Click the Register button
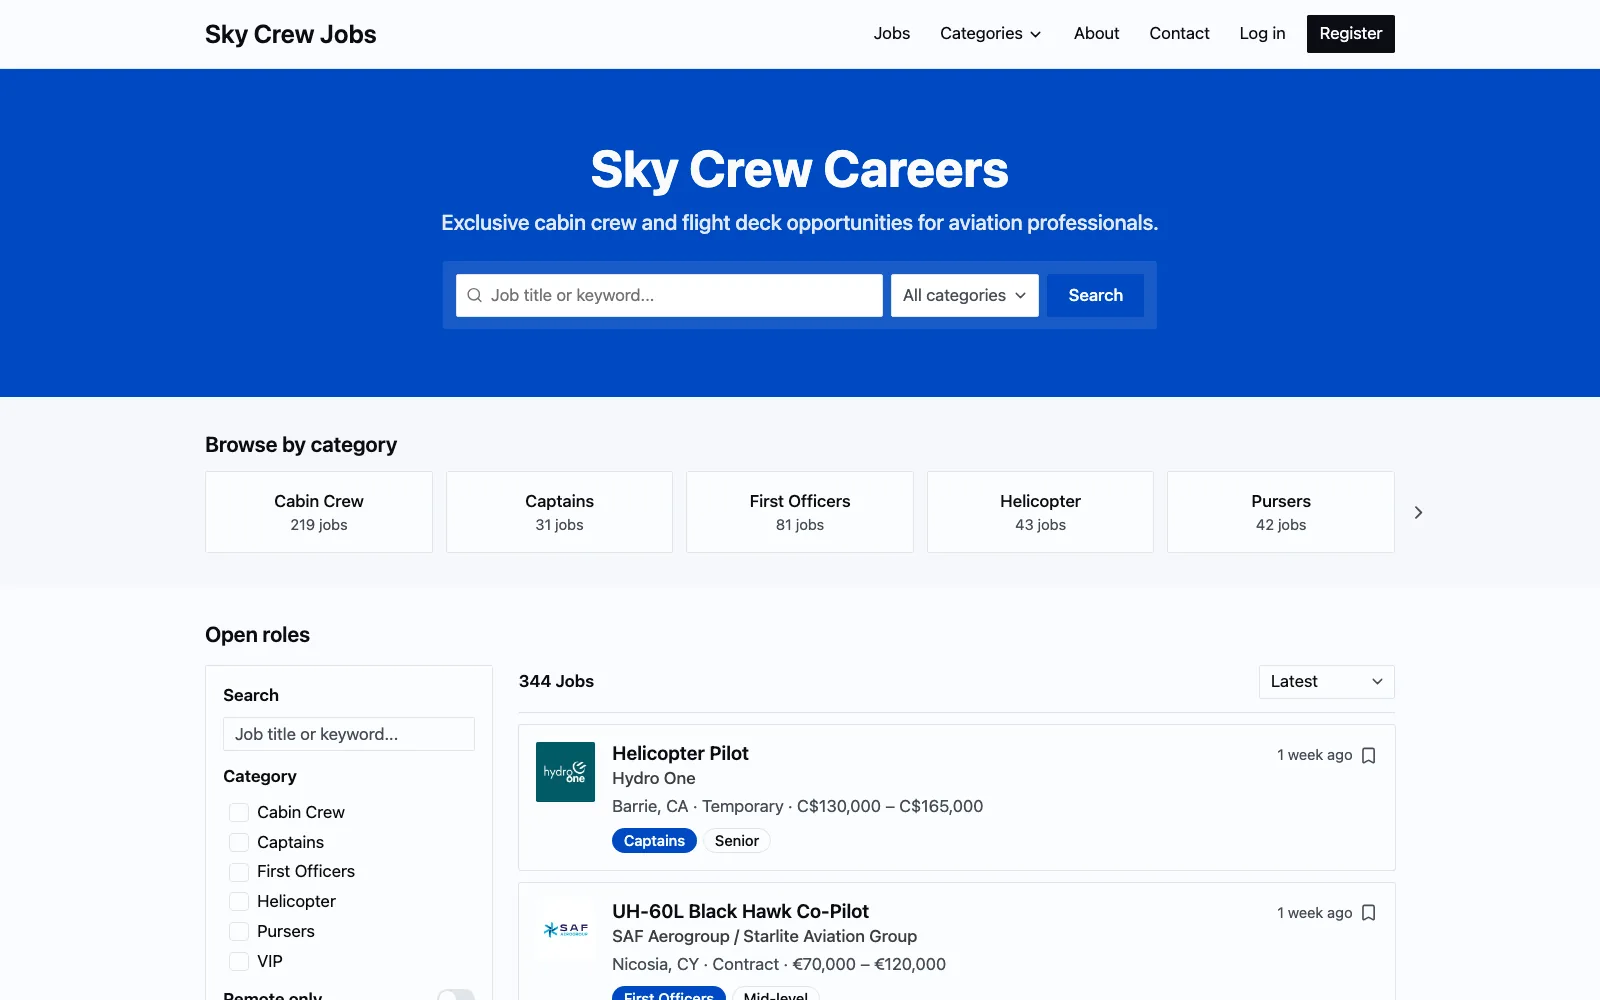The height and width of the screenshot is (1000, 1600). pyautogui.click(x=1350, y=34)
